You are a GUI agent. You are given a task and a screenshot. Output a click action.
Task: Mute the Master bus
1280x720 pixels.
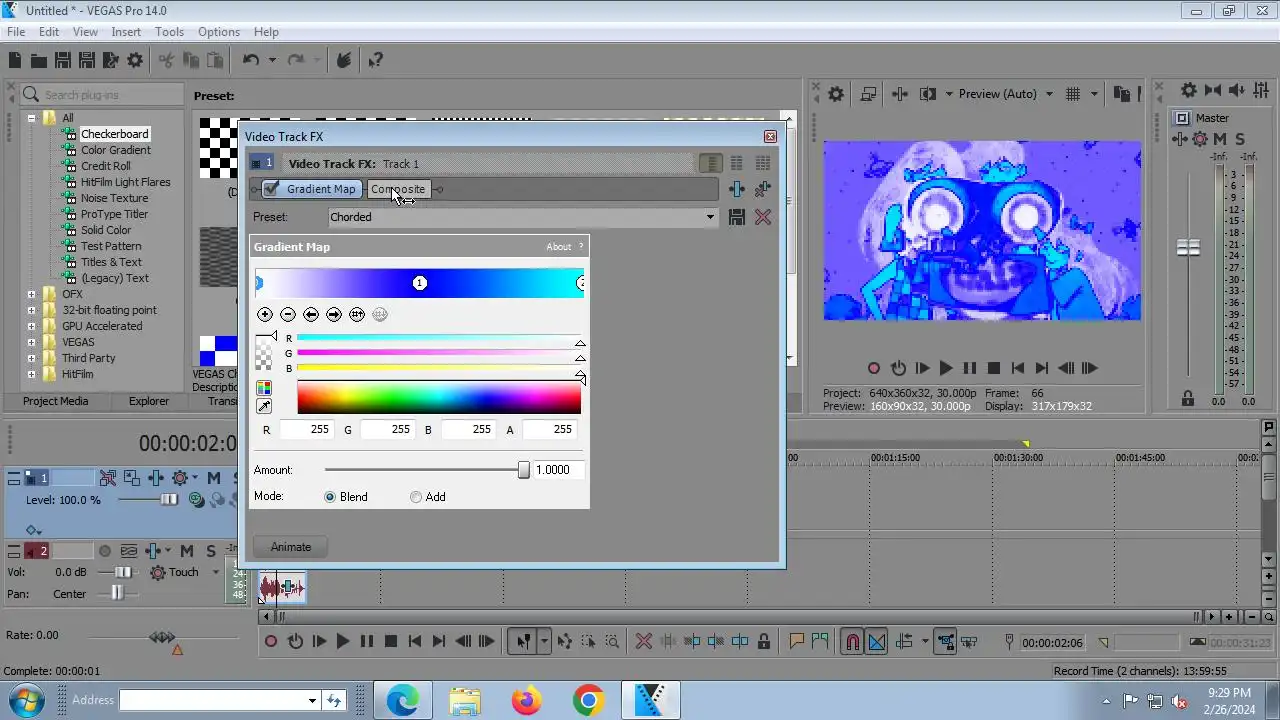click(1221, 139)
